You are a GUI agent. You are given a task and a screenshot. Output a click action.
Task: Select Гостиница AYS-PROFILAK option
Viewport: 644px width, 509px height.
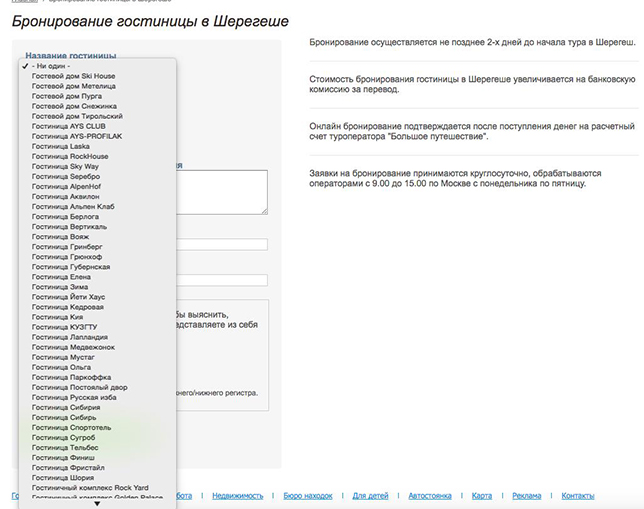tap(97, 136)
